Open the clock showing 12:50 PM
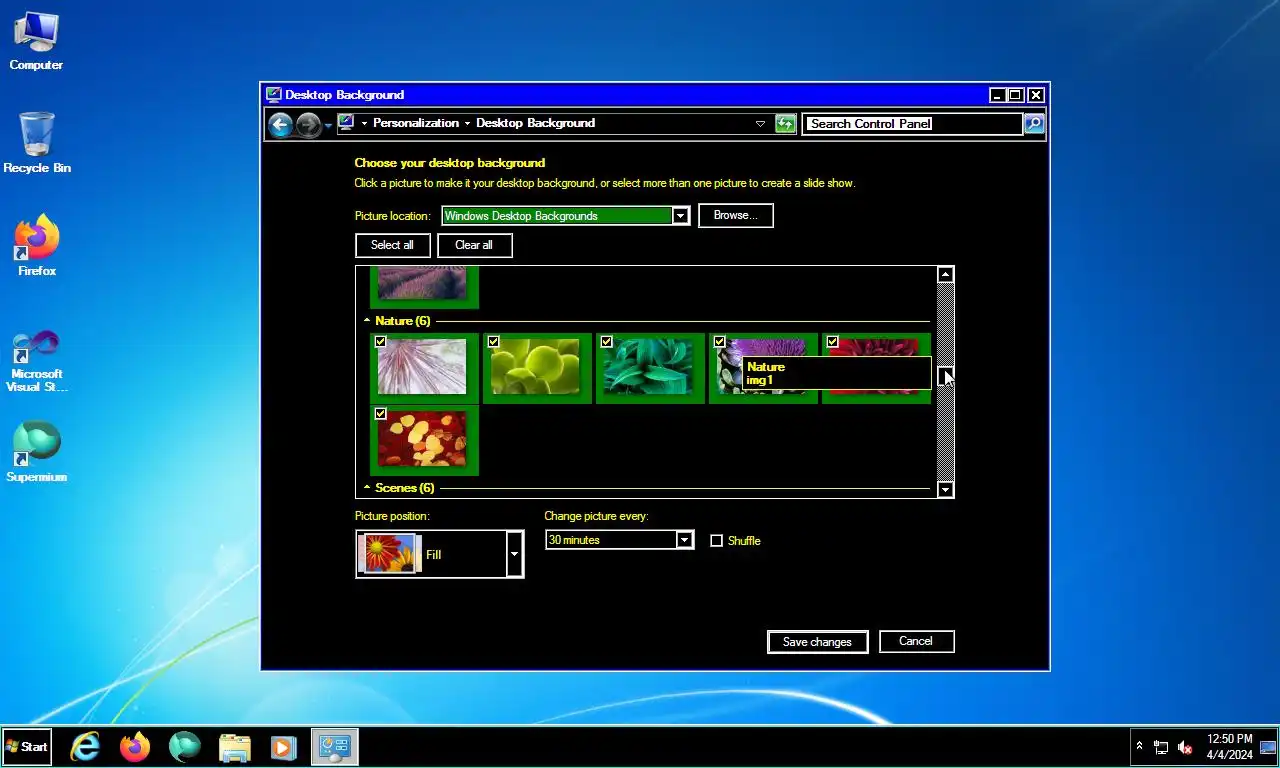Image resolution: width=1280 pixels, height=768 pixels. (1229, 747)
